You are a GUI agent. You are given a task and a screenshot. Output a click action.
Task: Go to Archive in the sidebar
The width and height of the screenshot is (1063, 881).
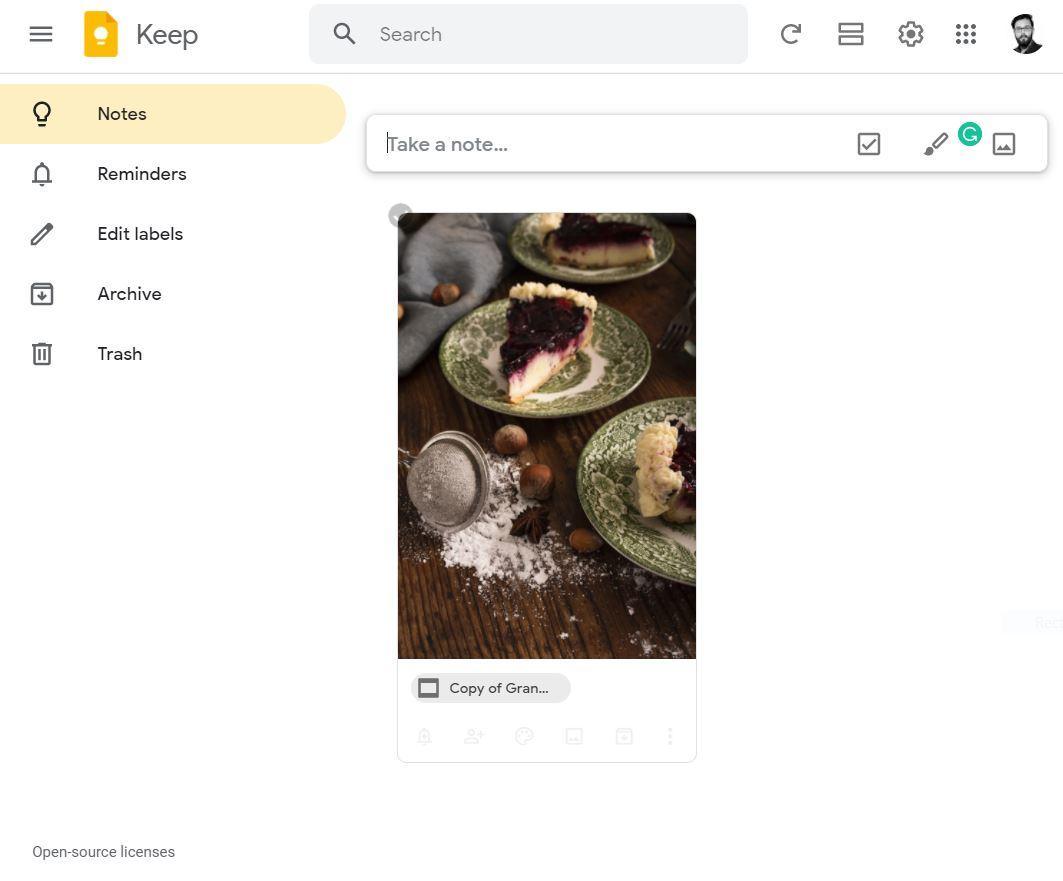pyautogui.click(x=129, y=294)
